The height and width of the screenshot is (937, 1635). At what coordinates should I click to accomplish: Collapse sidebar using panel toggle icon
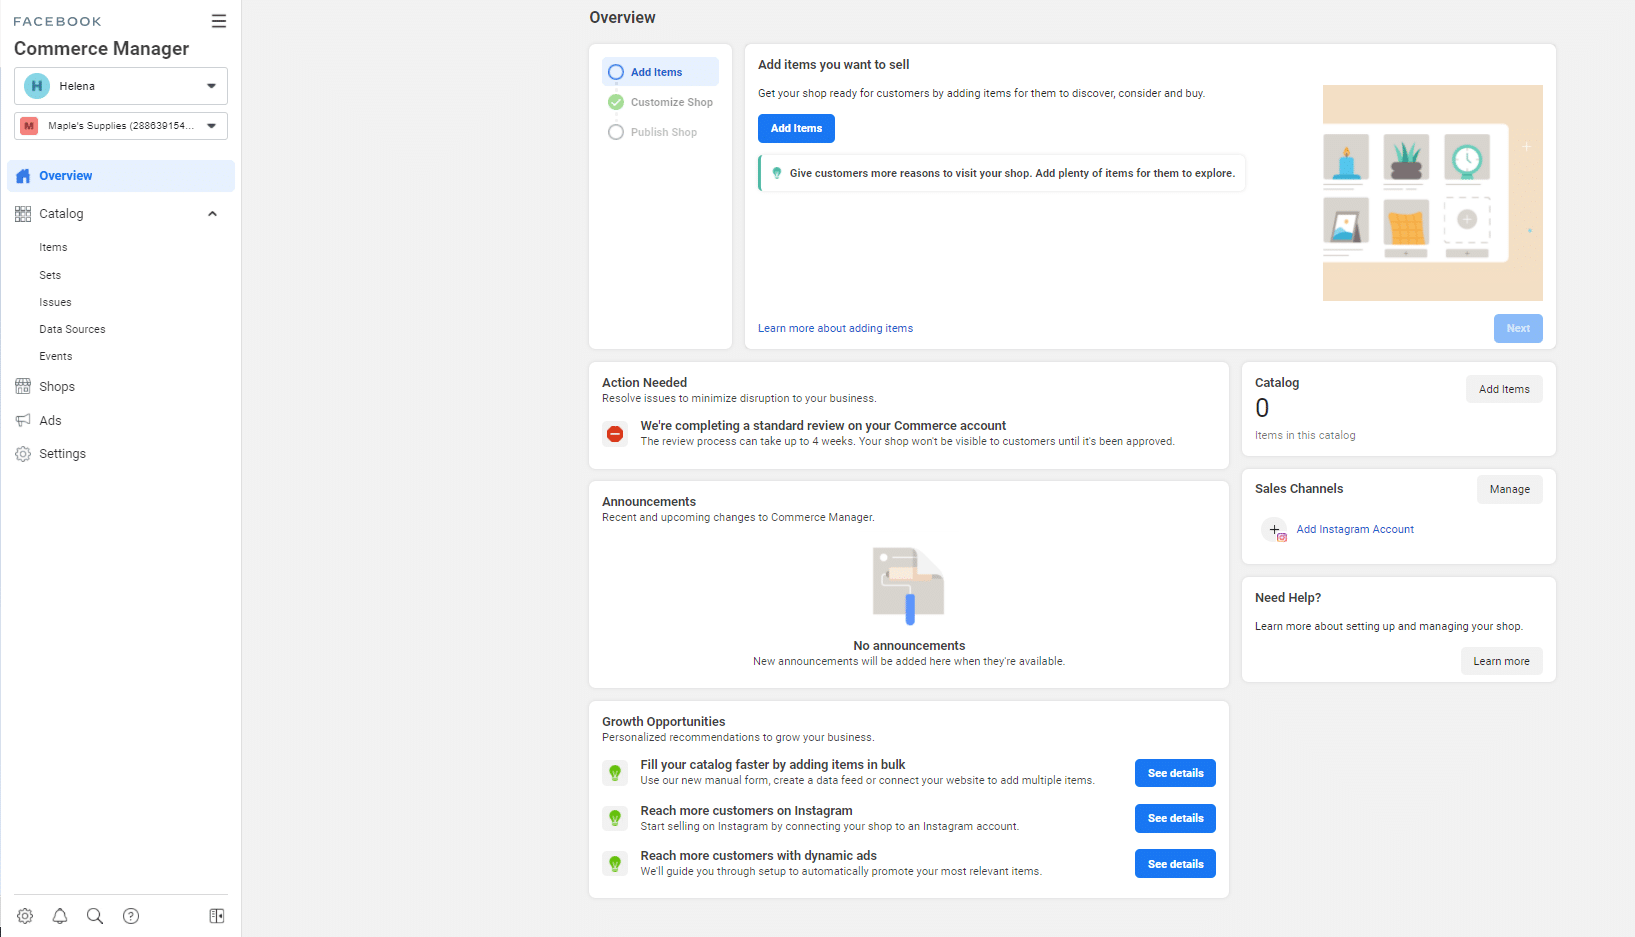217,916
